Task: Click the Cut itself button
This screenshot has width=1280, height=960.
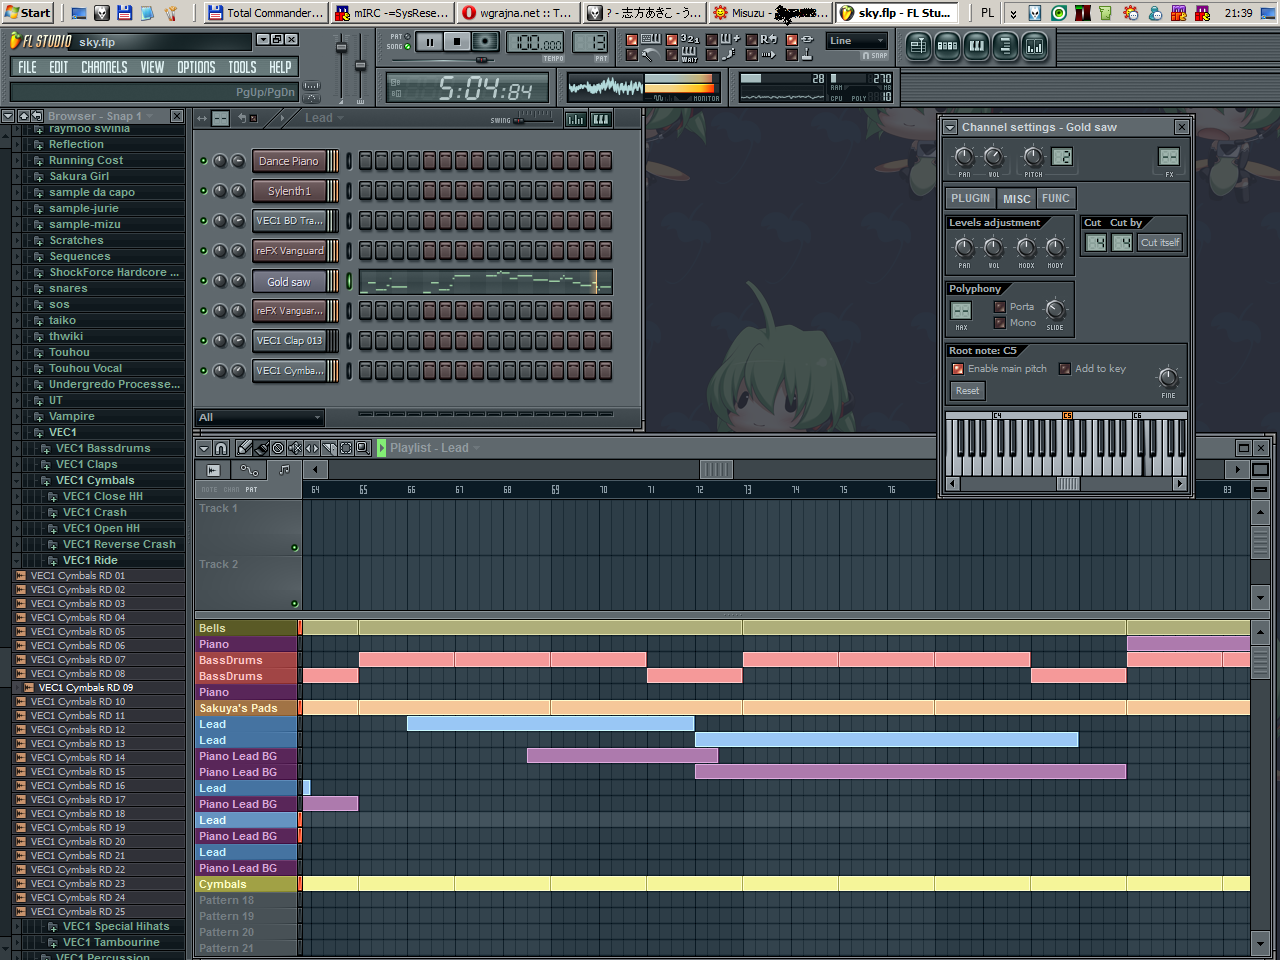Action: coord(1160,242)
